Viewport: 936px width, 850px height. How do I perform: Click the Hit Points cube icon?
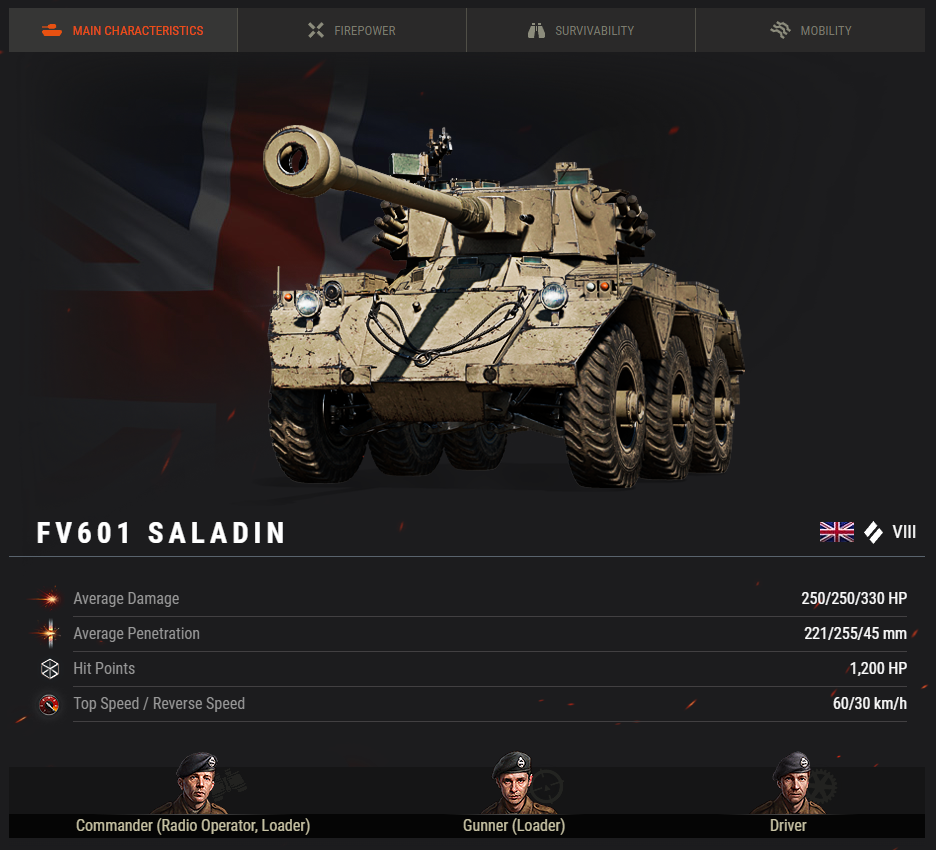click(x=50, y=669)
